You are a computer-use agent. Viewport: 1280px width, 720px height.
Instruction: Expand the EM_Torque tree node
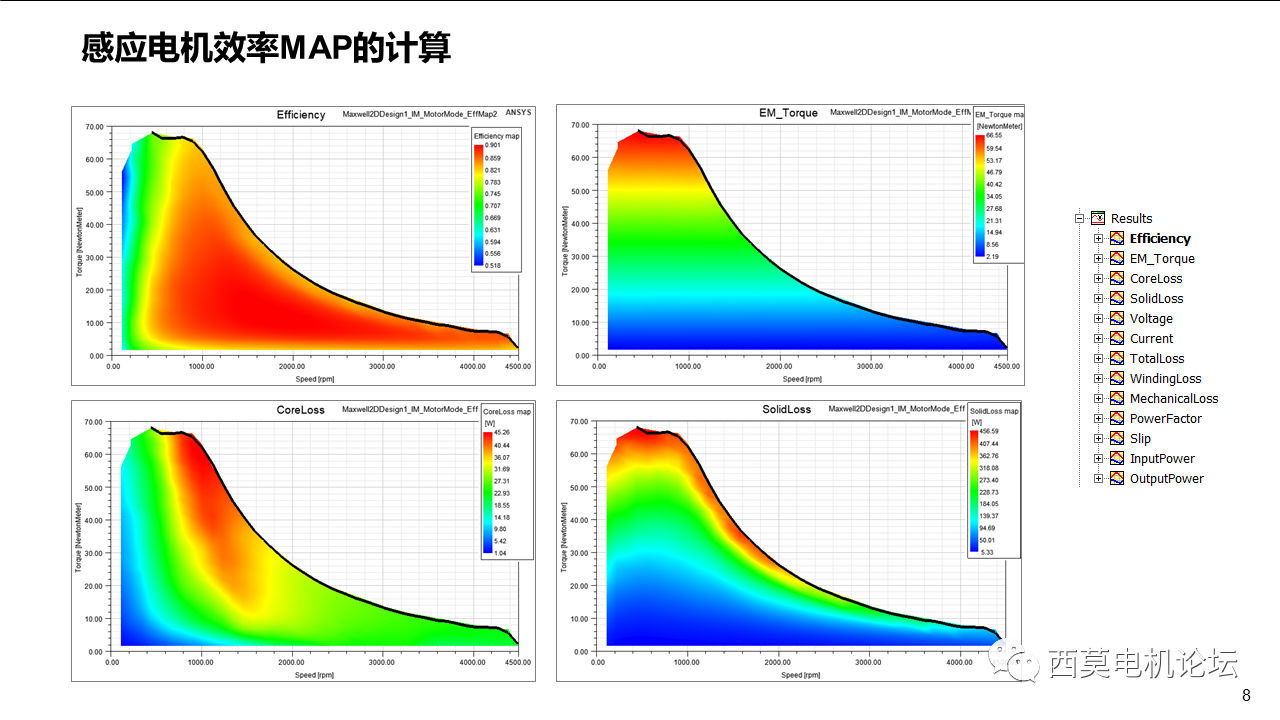(x=1099, y=258)
